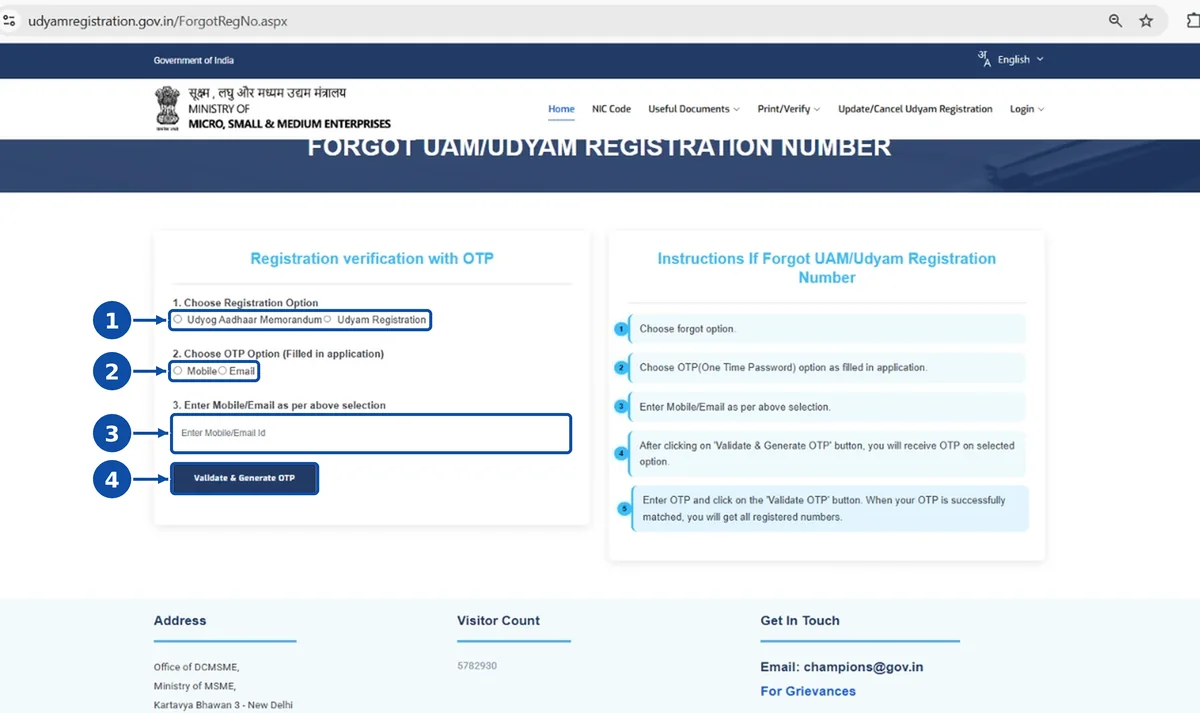Open the NIC Code menu item
1200x713 pixels.
click(x=611, y=109)
